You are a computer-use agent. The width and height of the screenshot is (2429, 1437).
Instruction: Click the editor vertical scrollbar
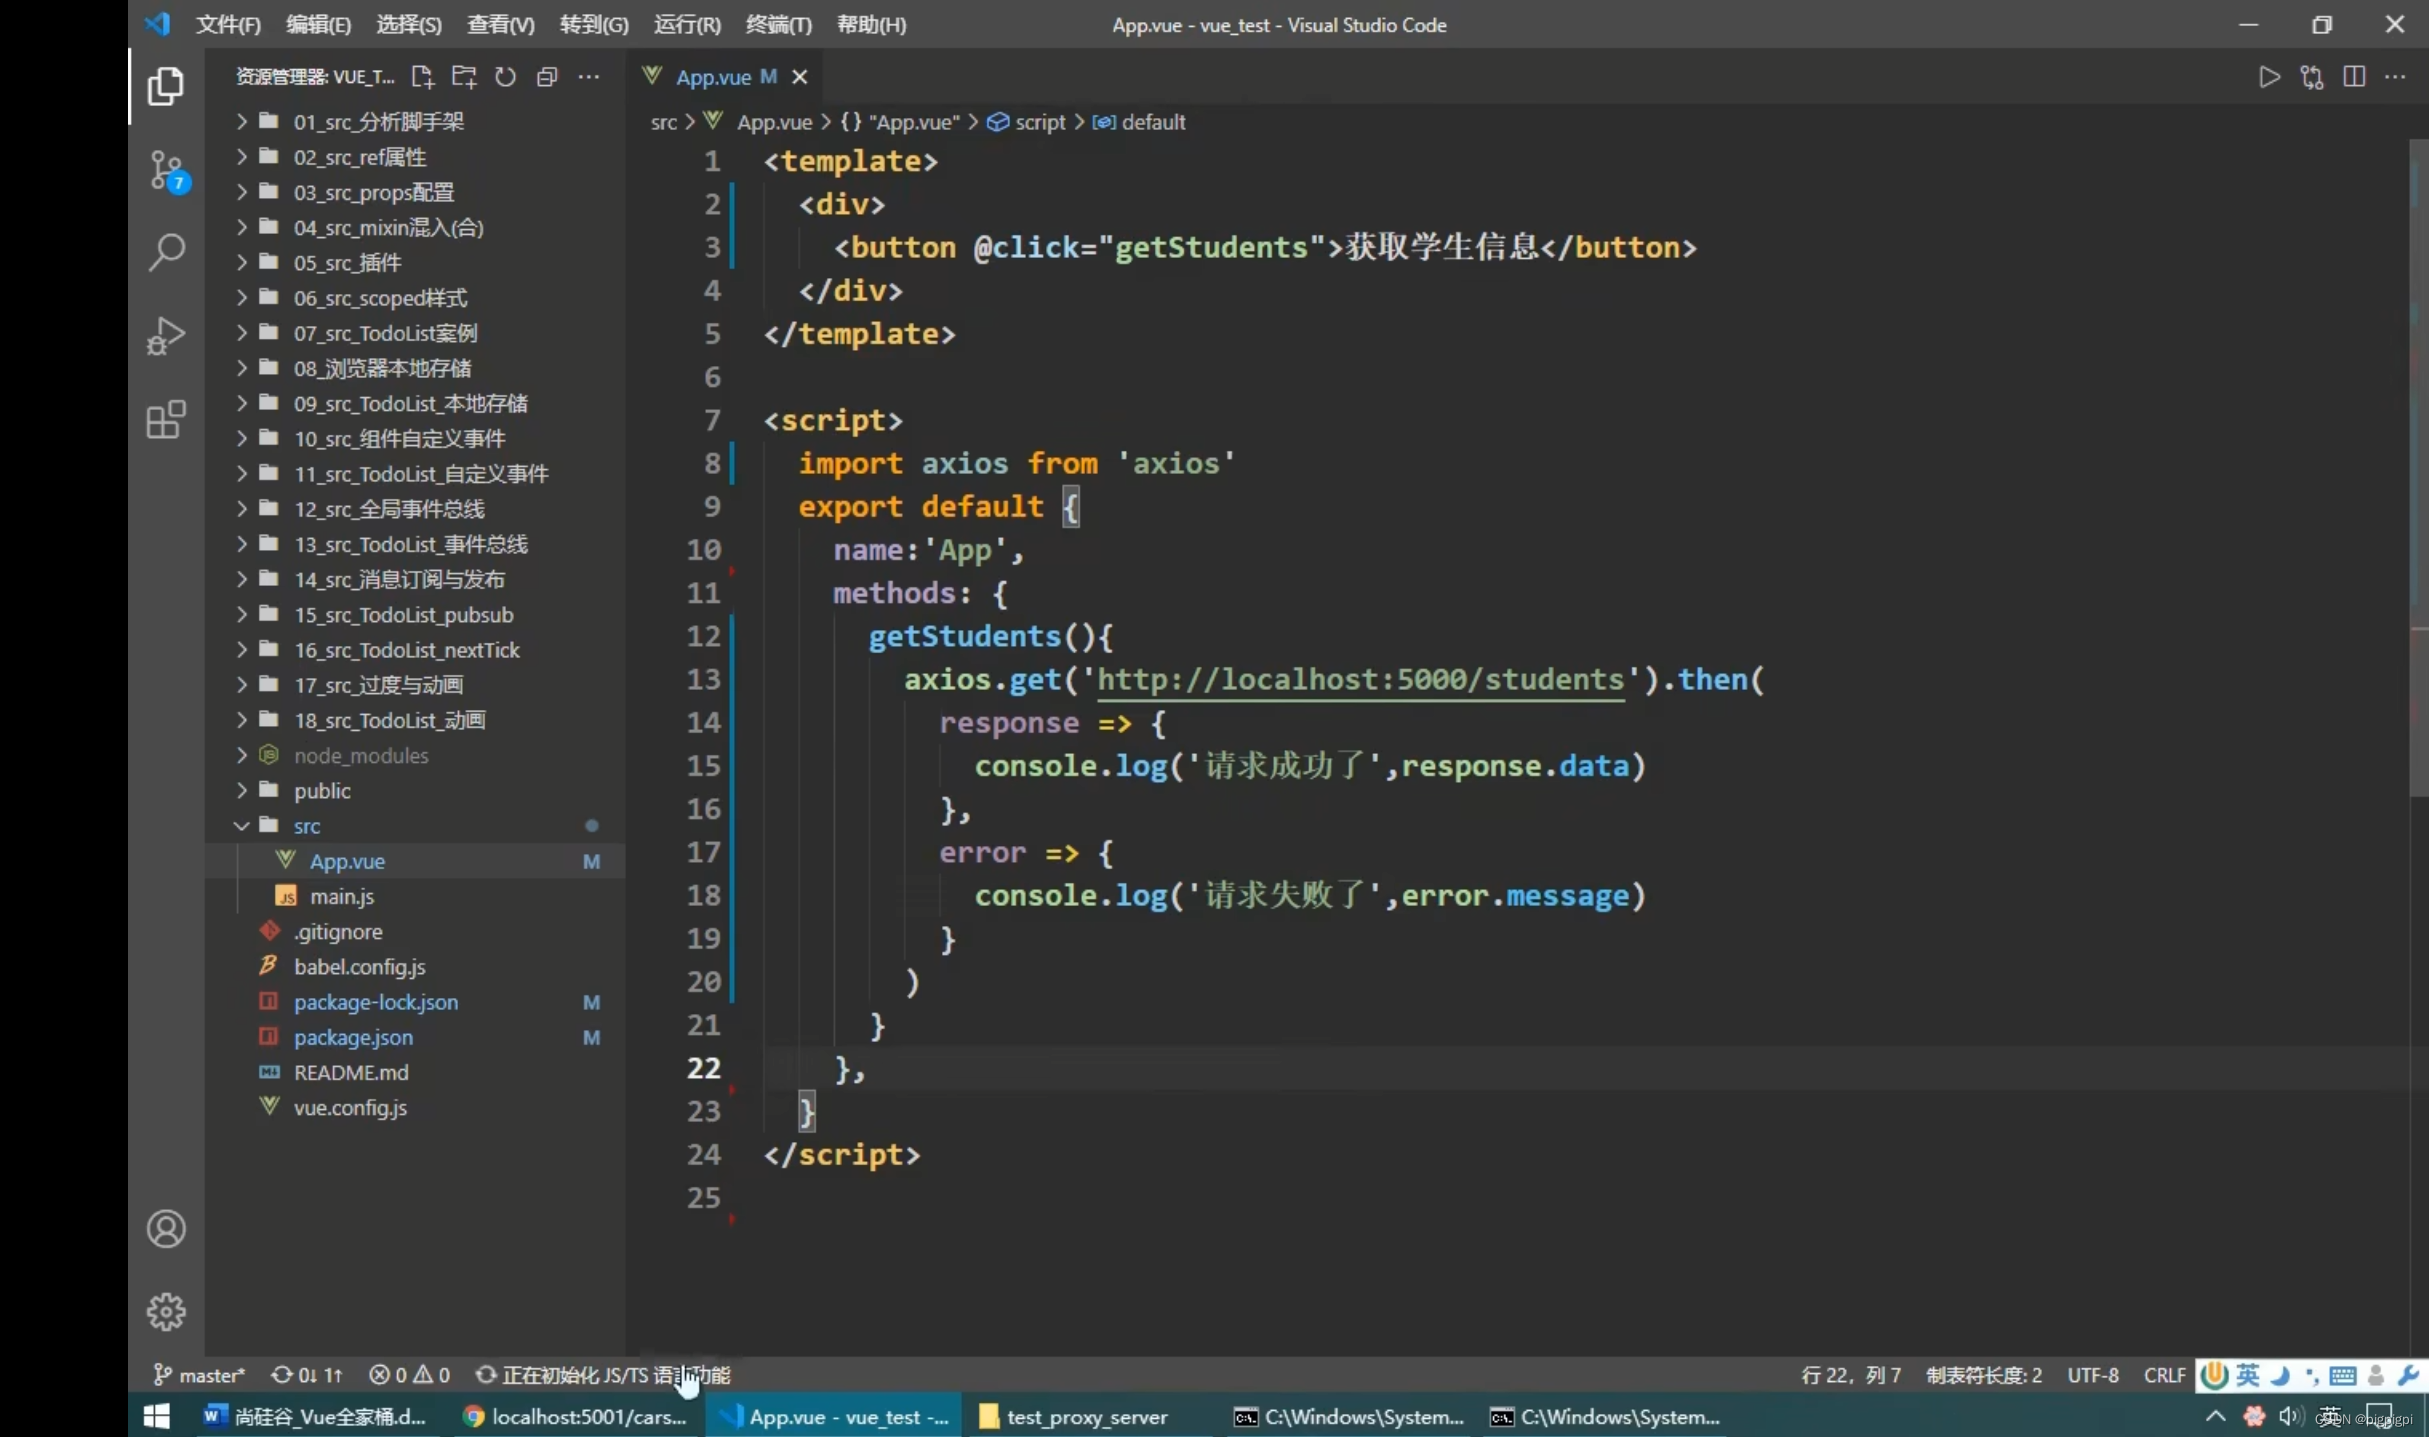pyautogui.click(x=2419, y=470)
